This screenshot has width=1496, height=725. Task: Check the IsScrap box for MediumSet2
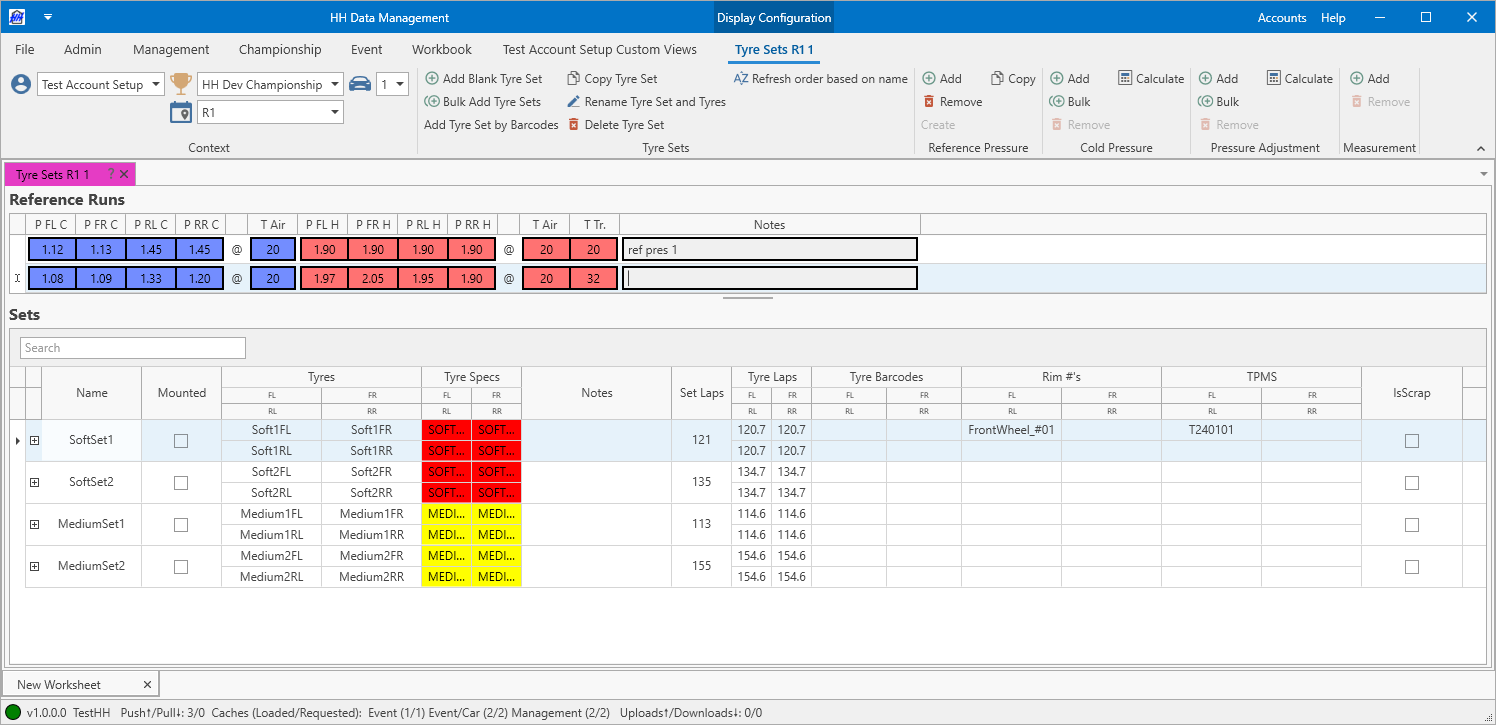pyautogui.click(x=1411, y=567)
